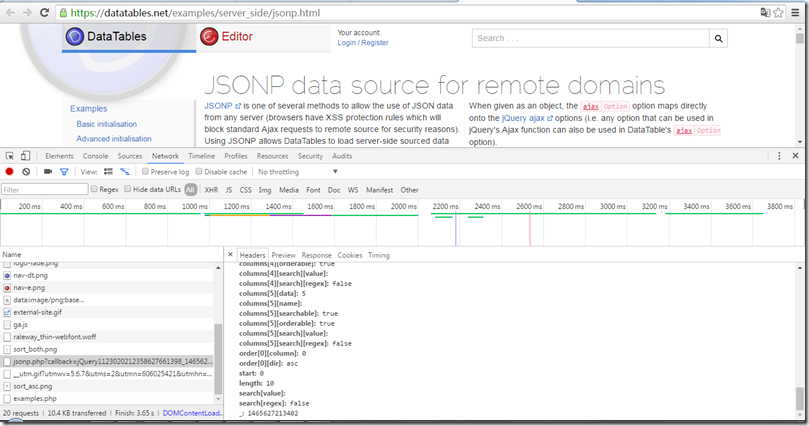Click the inspect element picker icon
This screenshot has height=426, width=809.
pyautogui.click(x=10, y=156)
